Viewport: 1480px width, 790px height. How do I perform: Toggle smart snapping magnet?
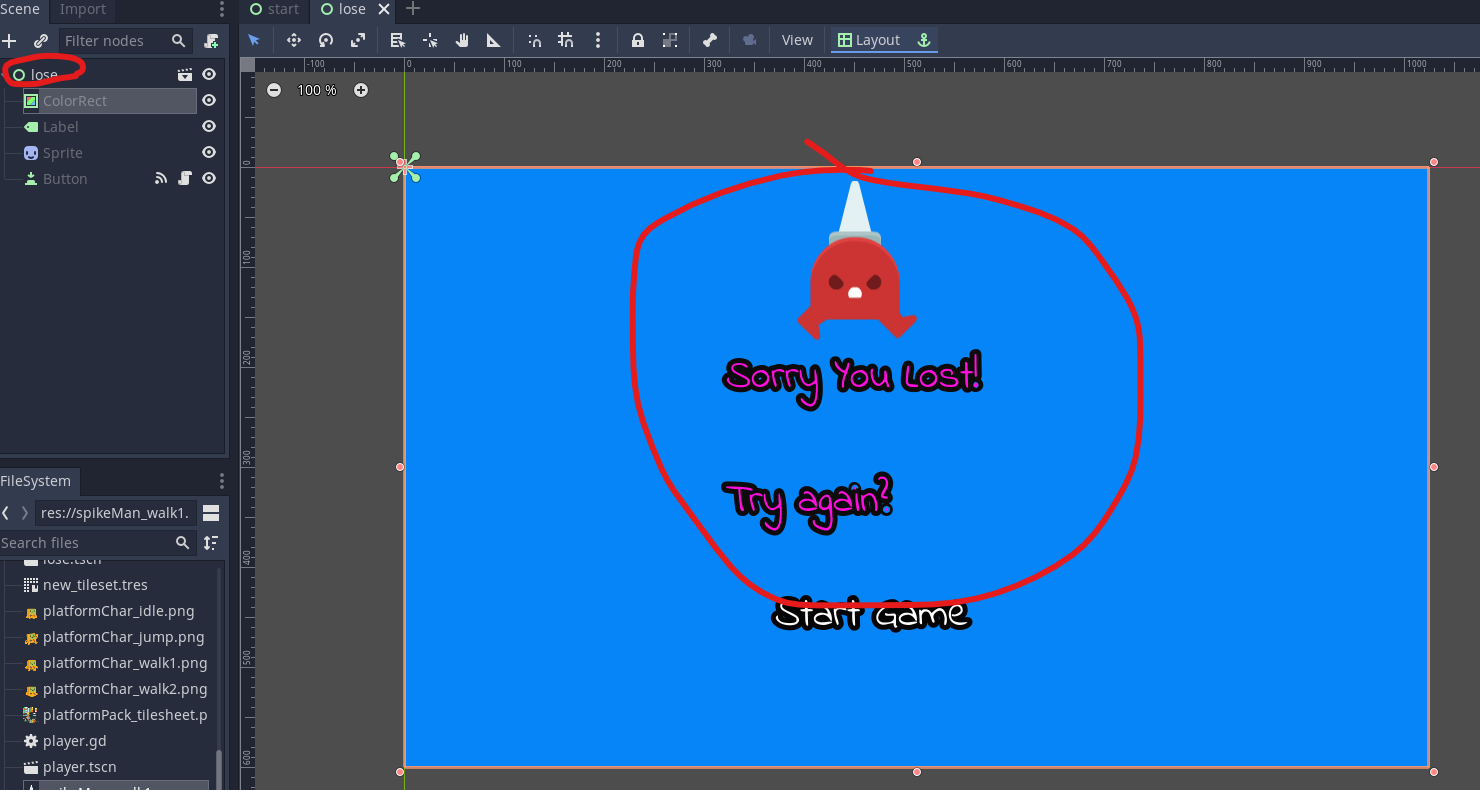535,40
